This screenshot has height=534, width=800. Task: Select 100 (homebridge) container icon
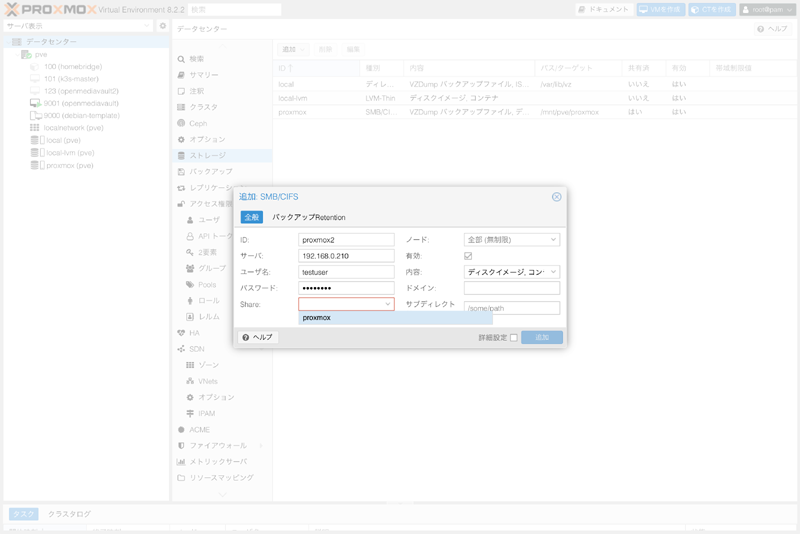click(35, 67)
